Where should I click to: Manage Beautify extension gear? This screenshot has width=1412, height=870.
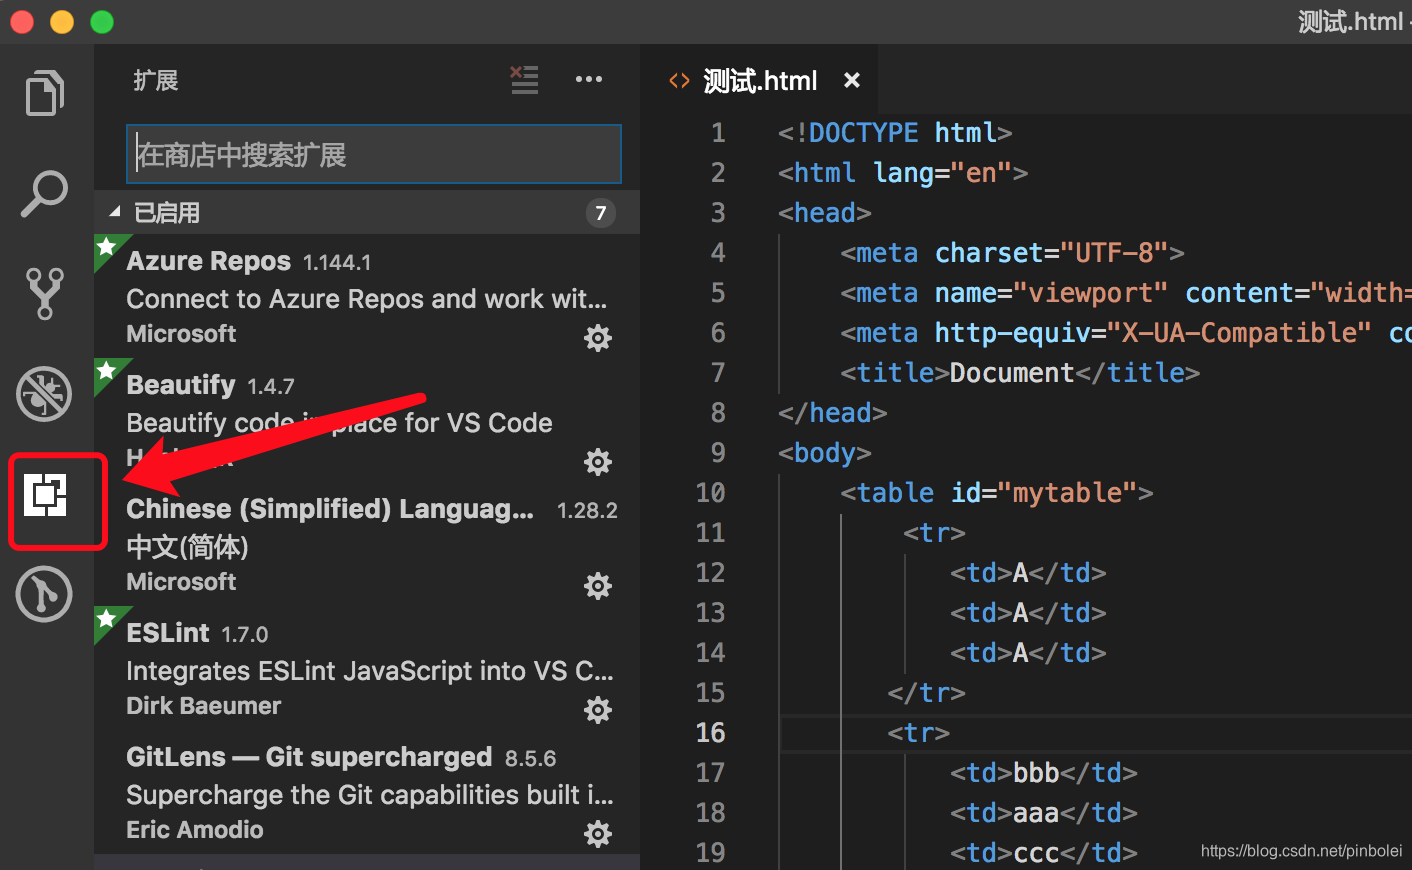point(598,462)
